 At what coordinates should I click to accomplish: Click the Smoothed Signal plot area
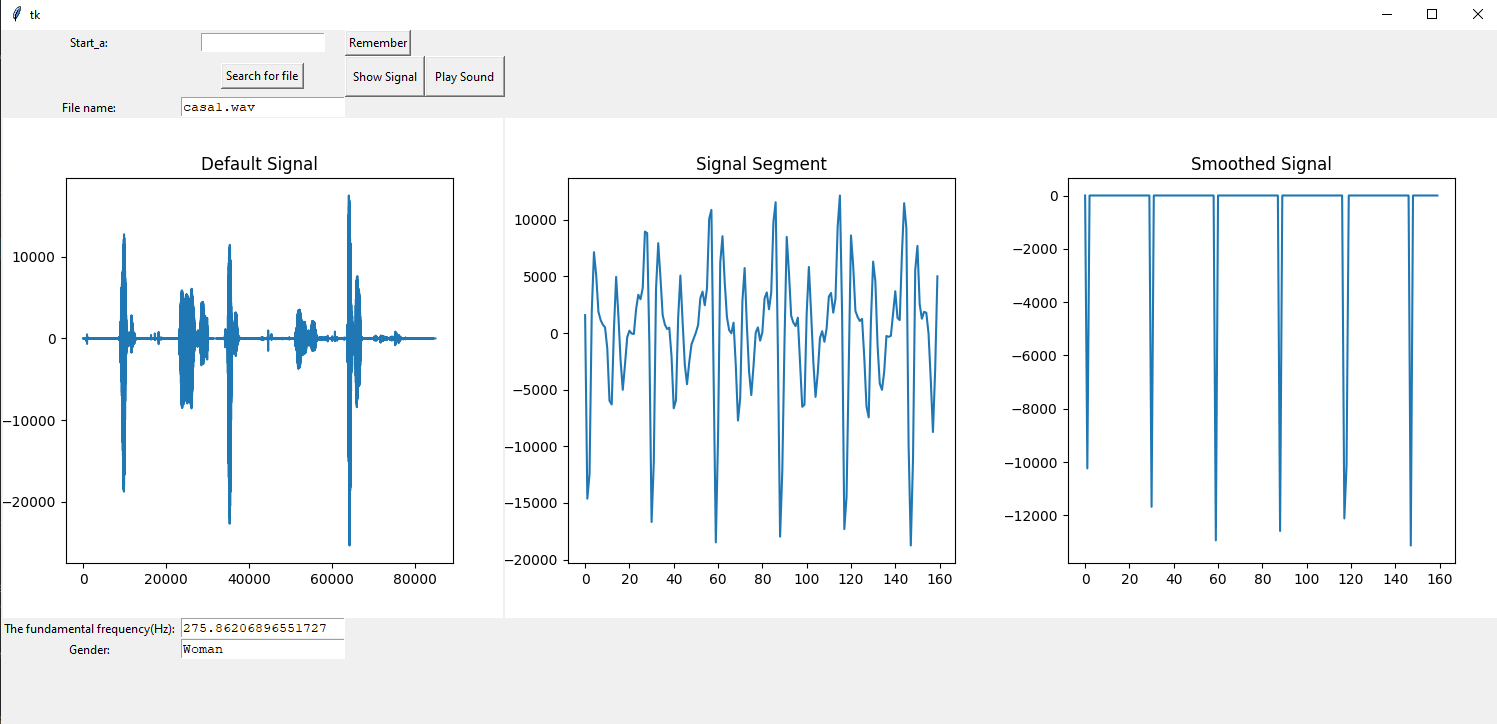1262,370
